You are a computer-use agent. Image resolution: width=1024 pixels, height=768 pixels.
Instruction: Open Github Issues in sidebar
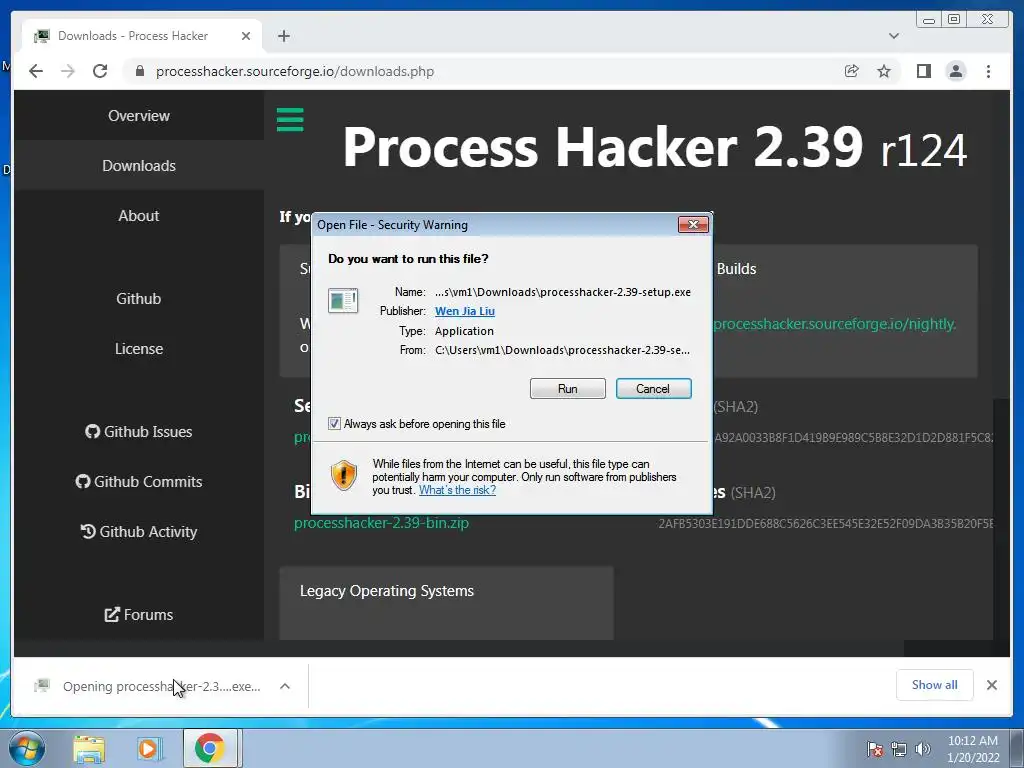(138, 432)
